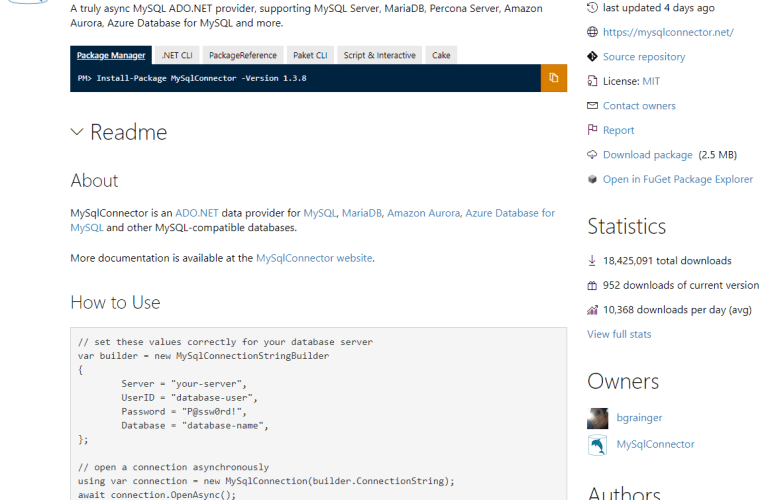Screen dimensions: 770x500
Task: Switch to Script & Interactive tab
Action: pyautogui.click(x=379, y=56)
